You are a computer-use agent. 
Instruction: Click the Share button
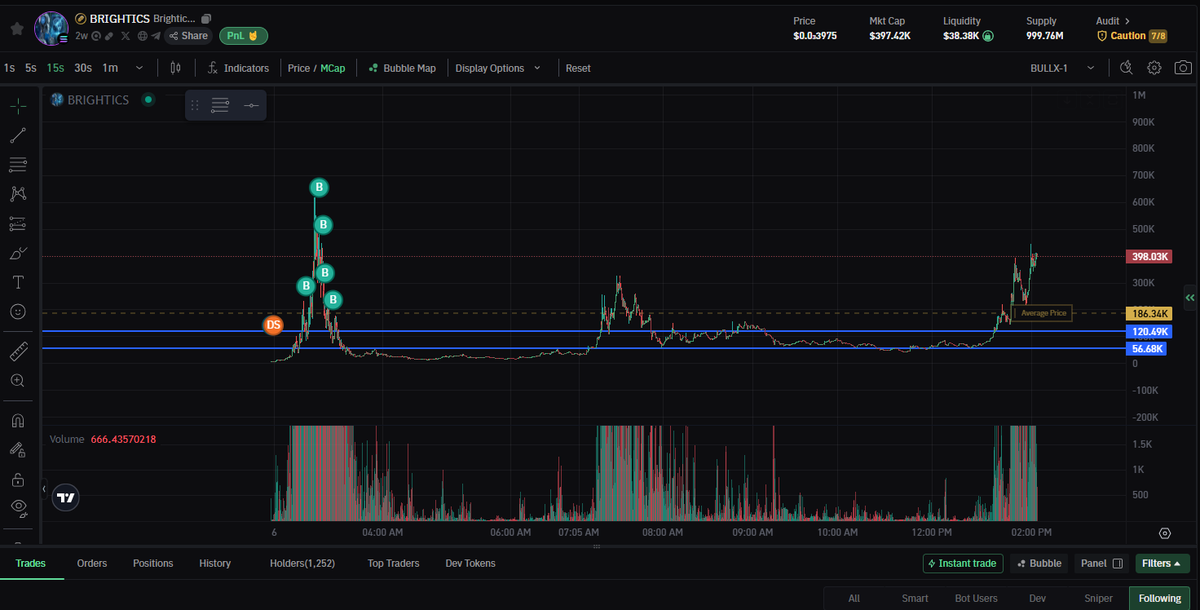click(x=188, y=36)
